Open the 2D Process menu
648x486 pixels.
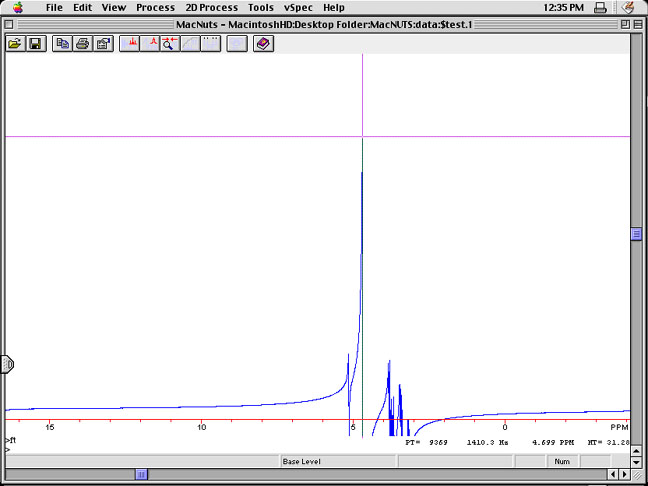[211, 7]
